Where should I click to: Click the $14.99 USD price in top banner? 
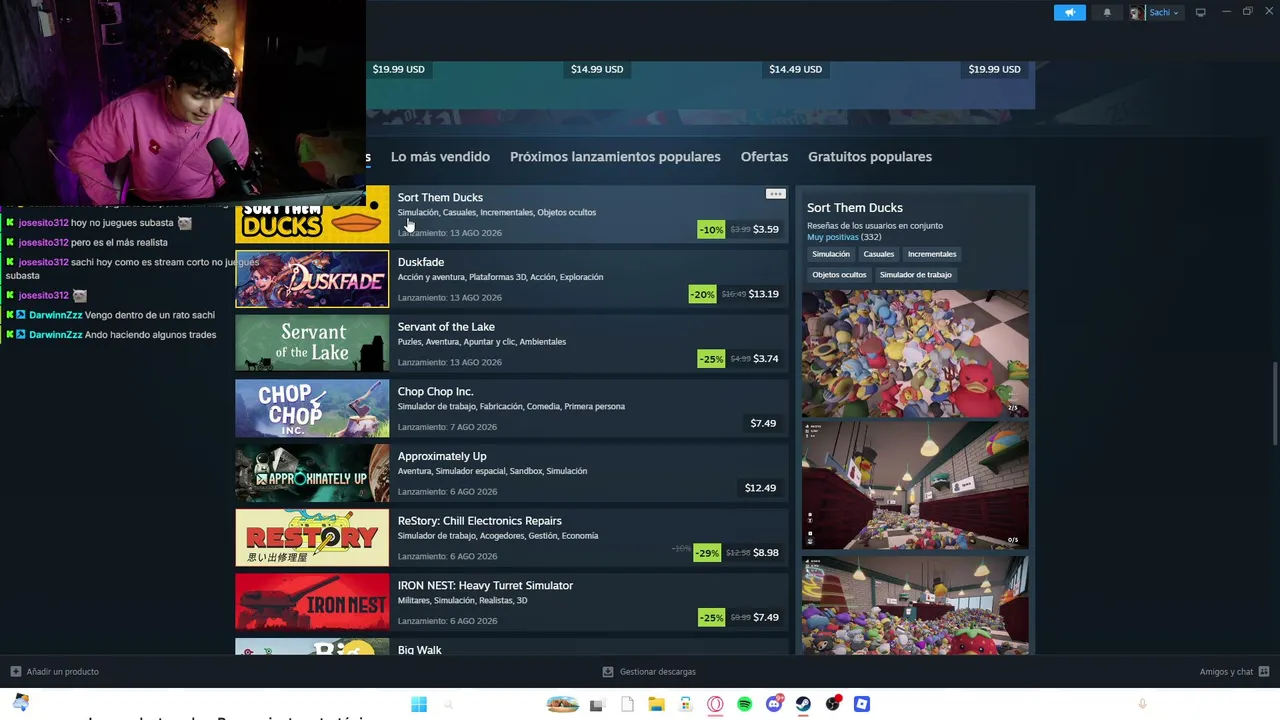[x=597, y=70]
